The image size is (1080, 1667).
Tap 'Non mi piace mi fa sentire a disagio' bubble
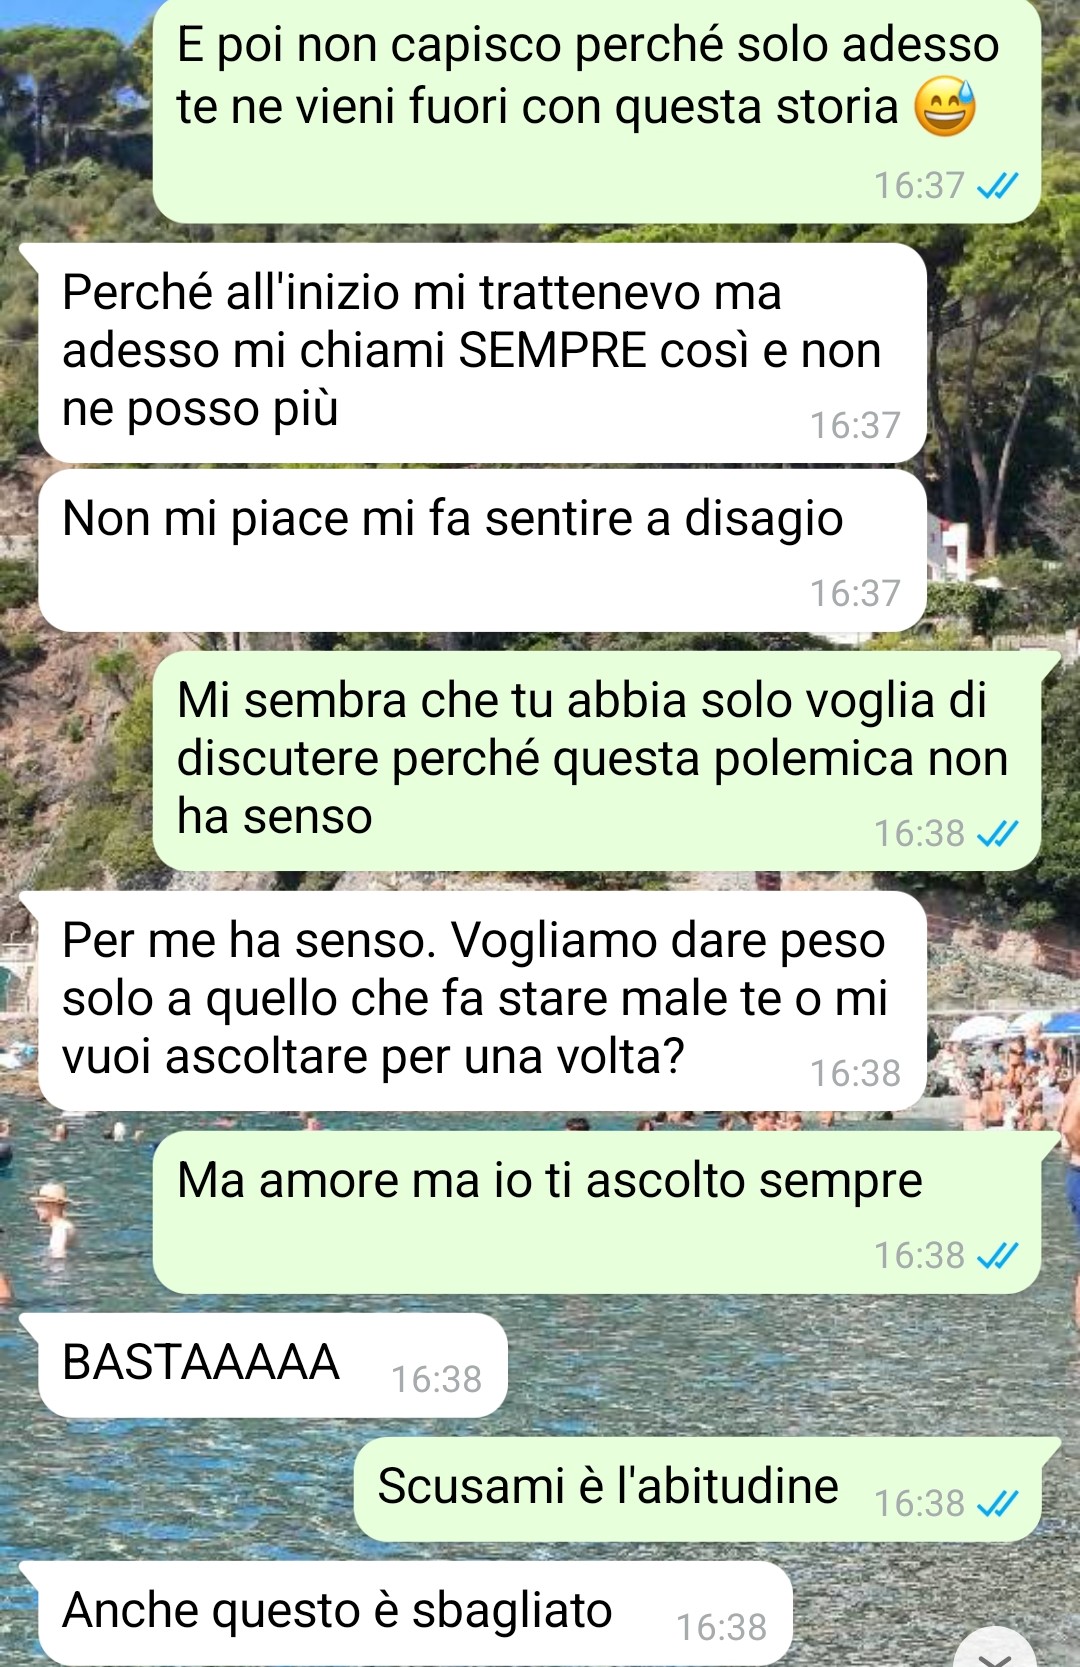[482, 551]
